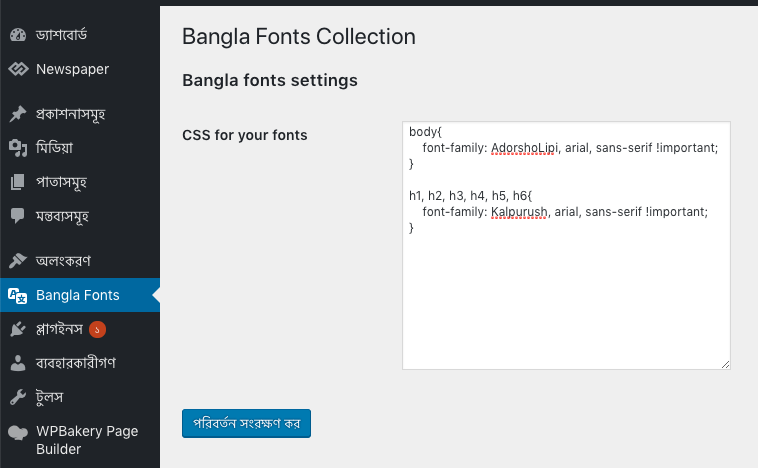
Task: Click the textarea resize handle corner
Action: pyautogui.click(x=725, y=365)
